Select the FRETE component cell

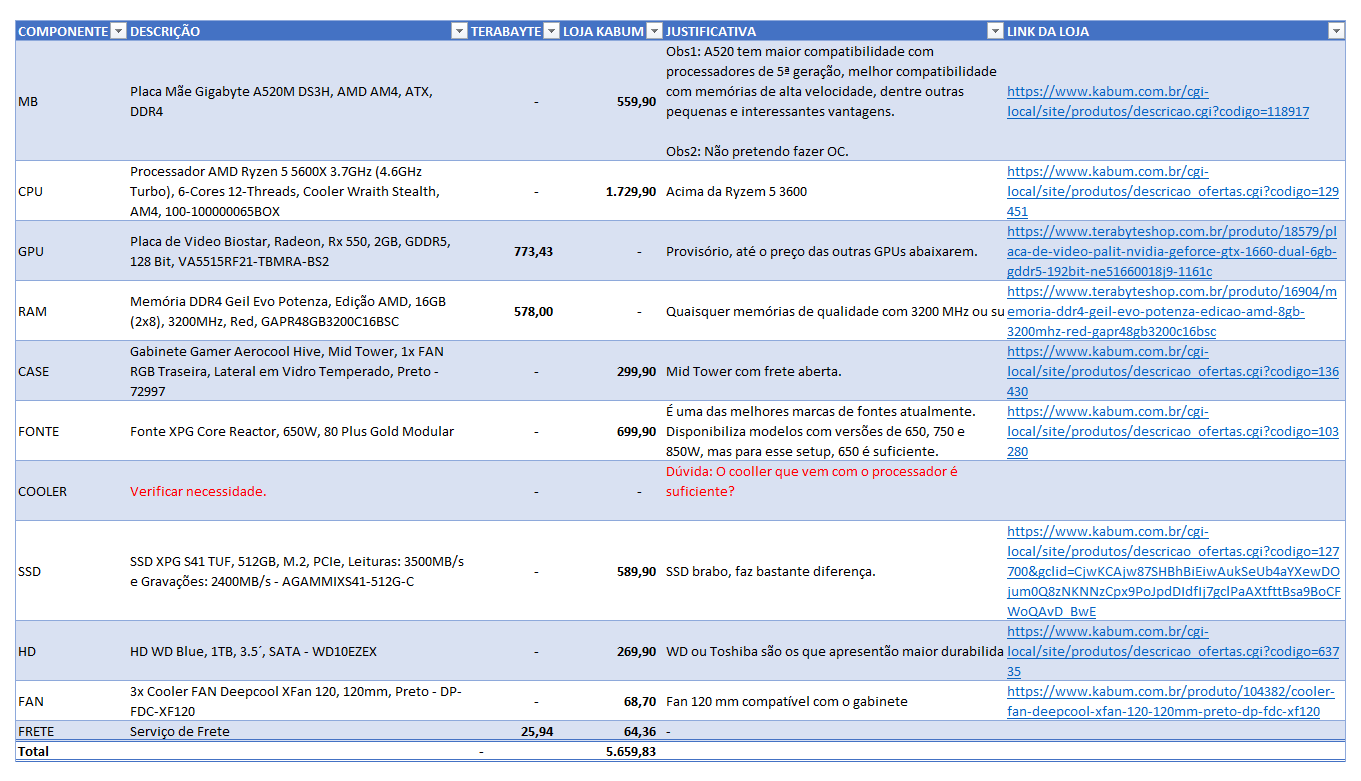[x=72, y=731]
